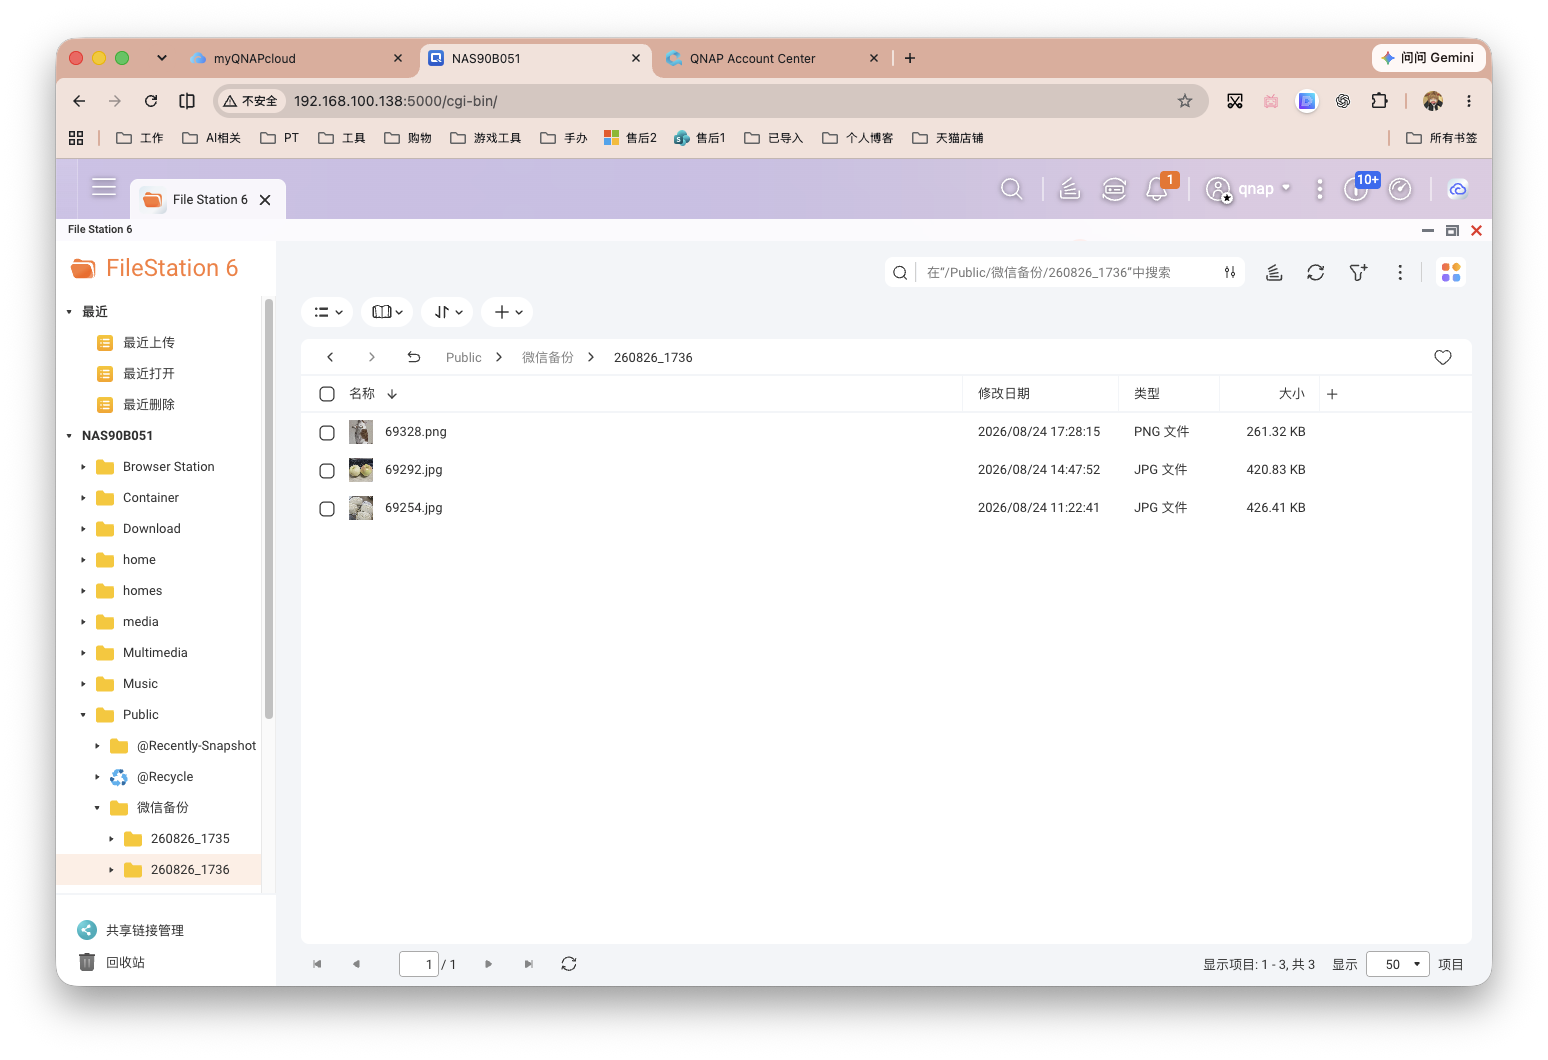Open the sort order dropdown
Screen dimensions: 1548x1060
coord(447,312)
